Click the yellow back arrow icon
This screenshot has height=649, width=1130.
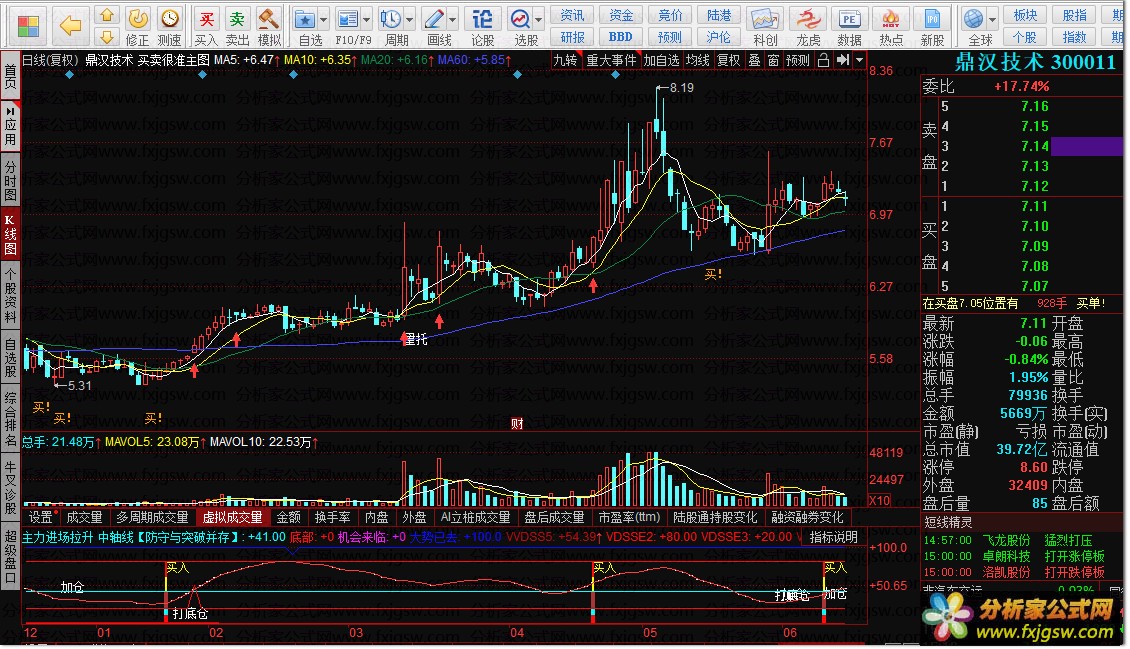[x=71, y=26]
